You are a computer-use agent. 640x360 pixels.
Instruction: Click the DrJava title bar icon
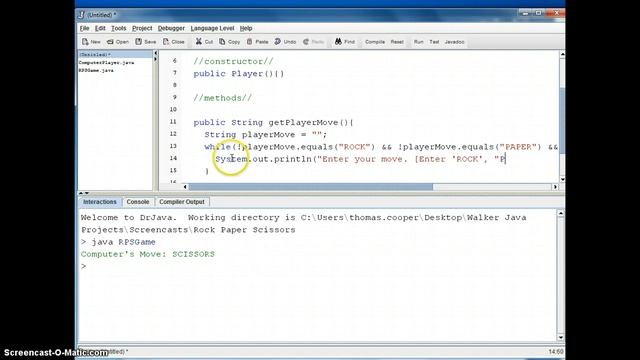(81, 15)
